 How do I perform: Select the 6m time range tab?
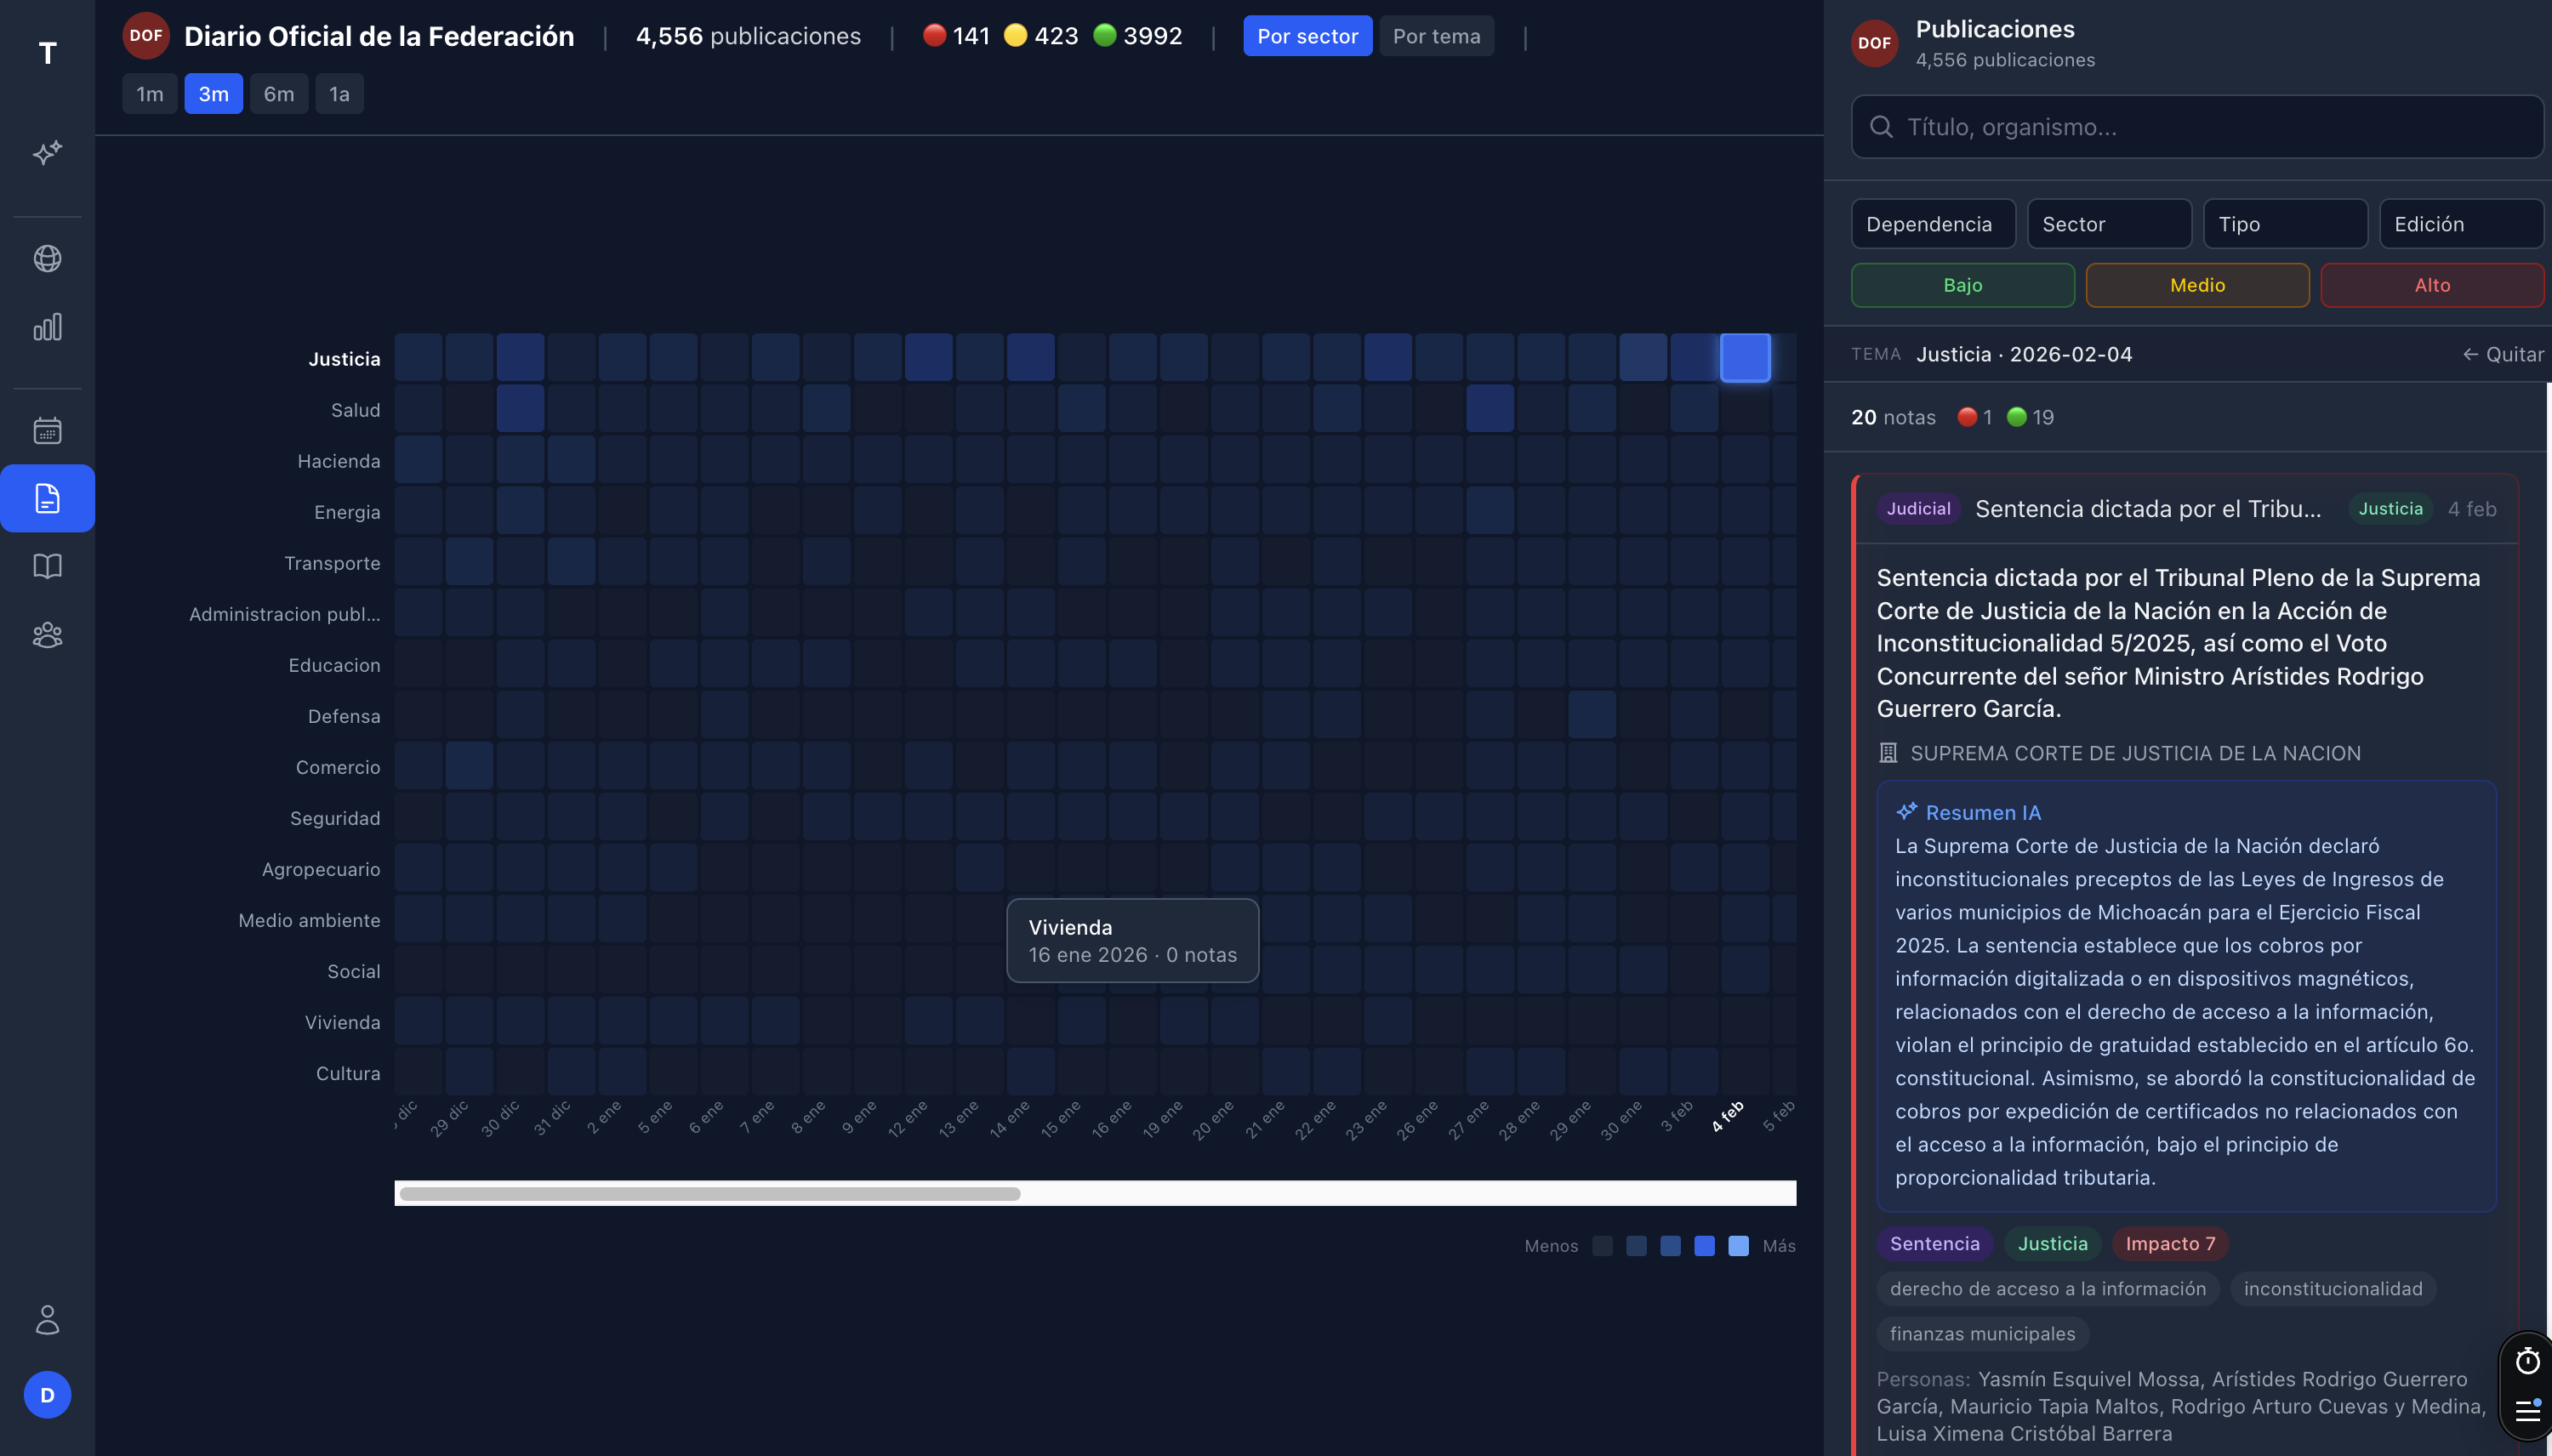point(278,94)
